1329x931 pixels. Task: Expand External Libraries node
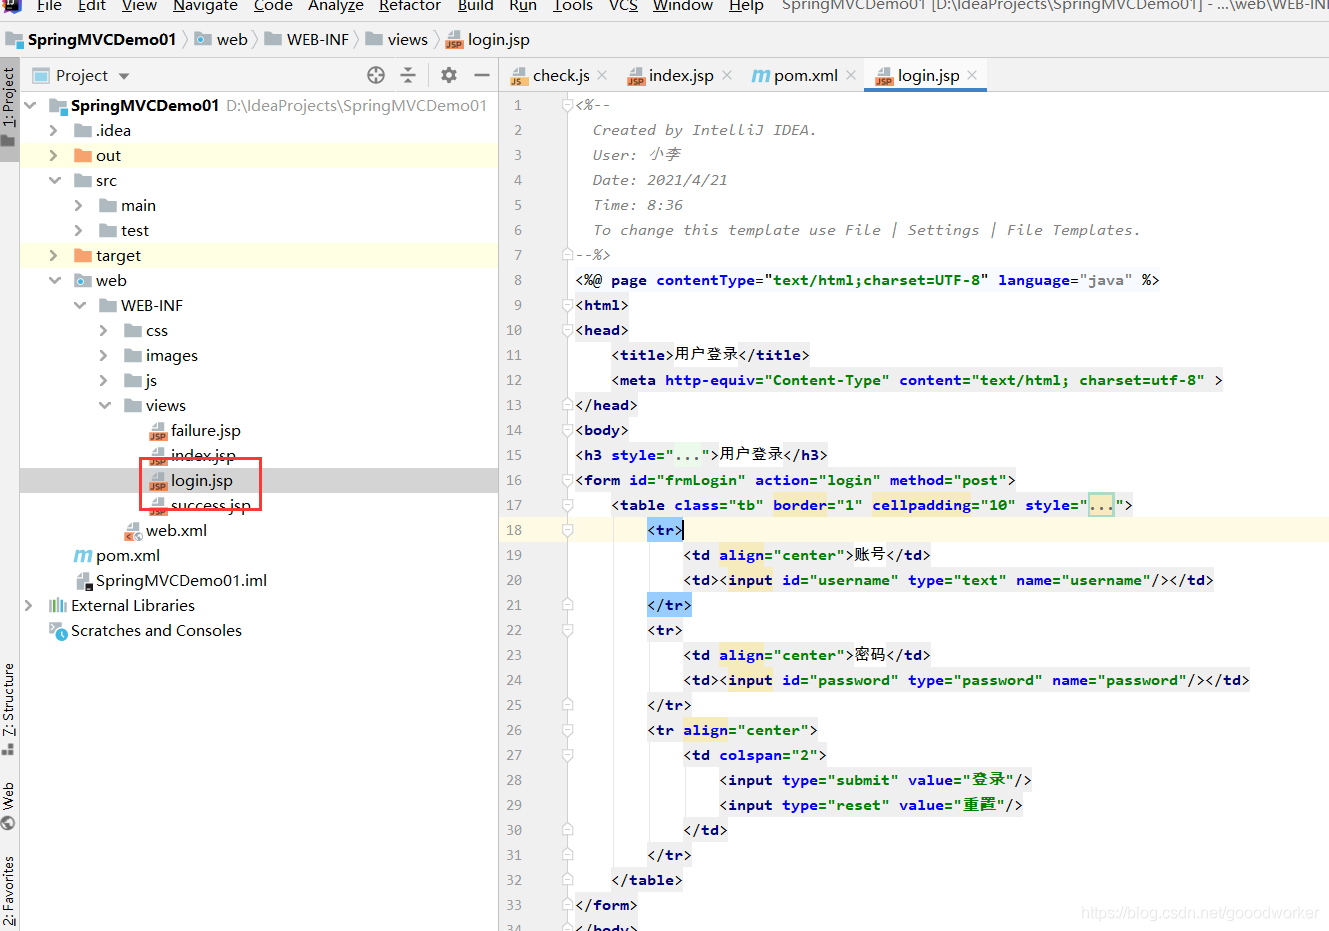tap(29, 605)
